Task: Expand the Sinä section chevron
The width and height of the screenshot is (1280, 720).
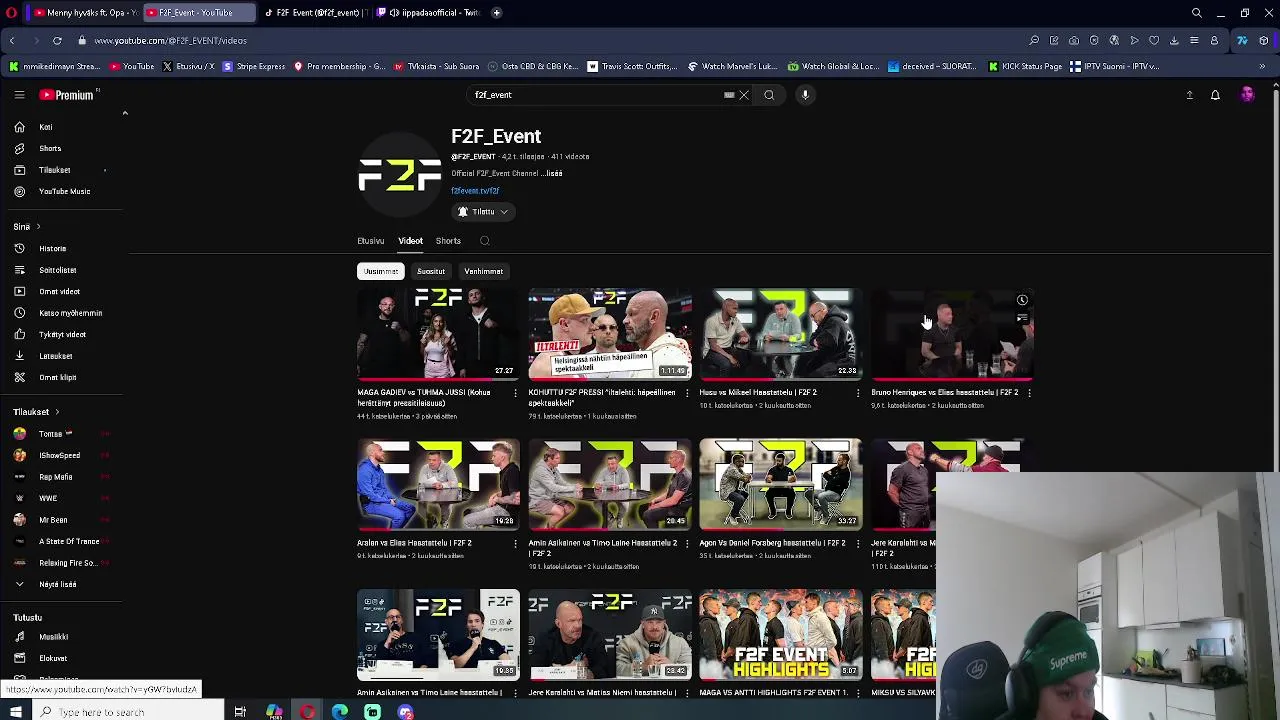Action: (x=38, y=227)
